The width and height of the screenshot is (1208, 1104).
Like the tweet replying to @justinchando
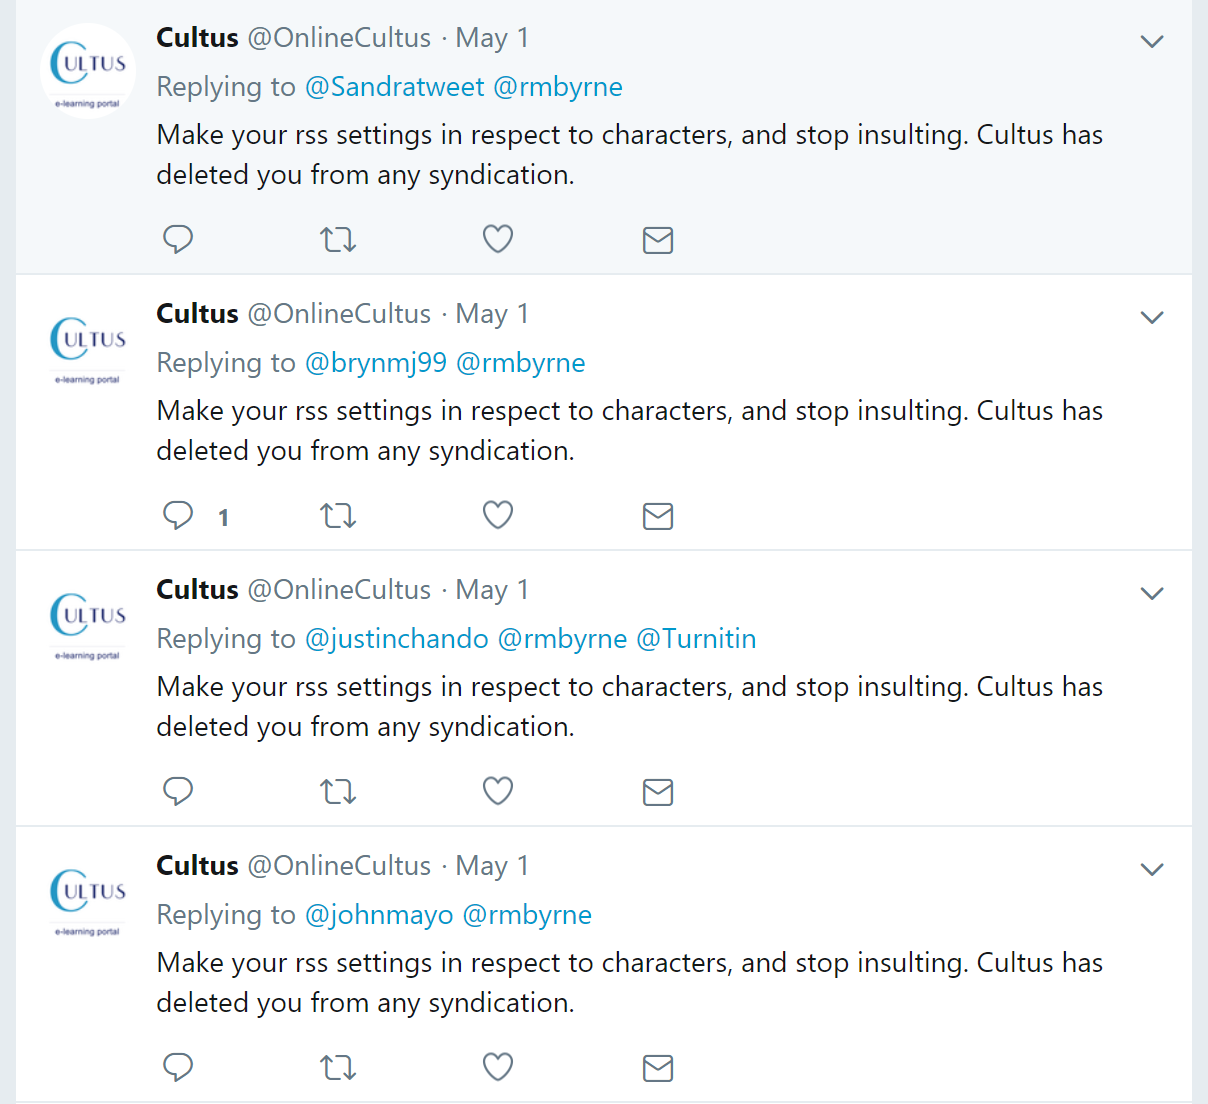click(x=498, y=791)
